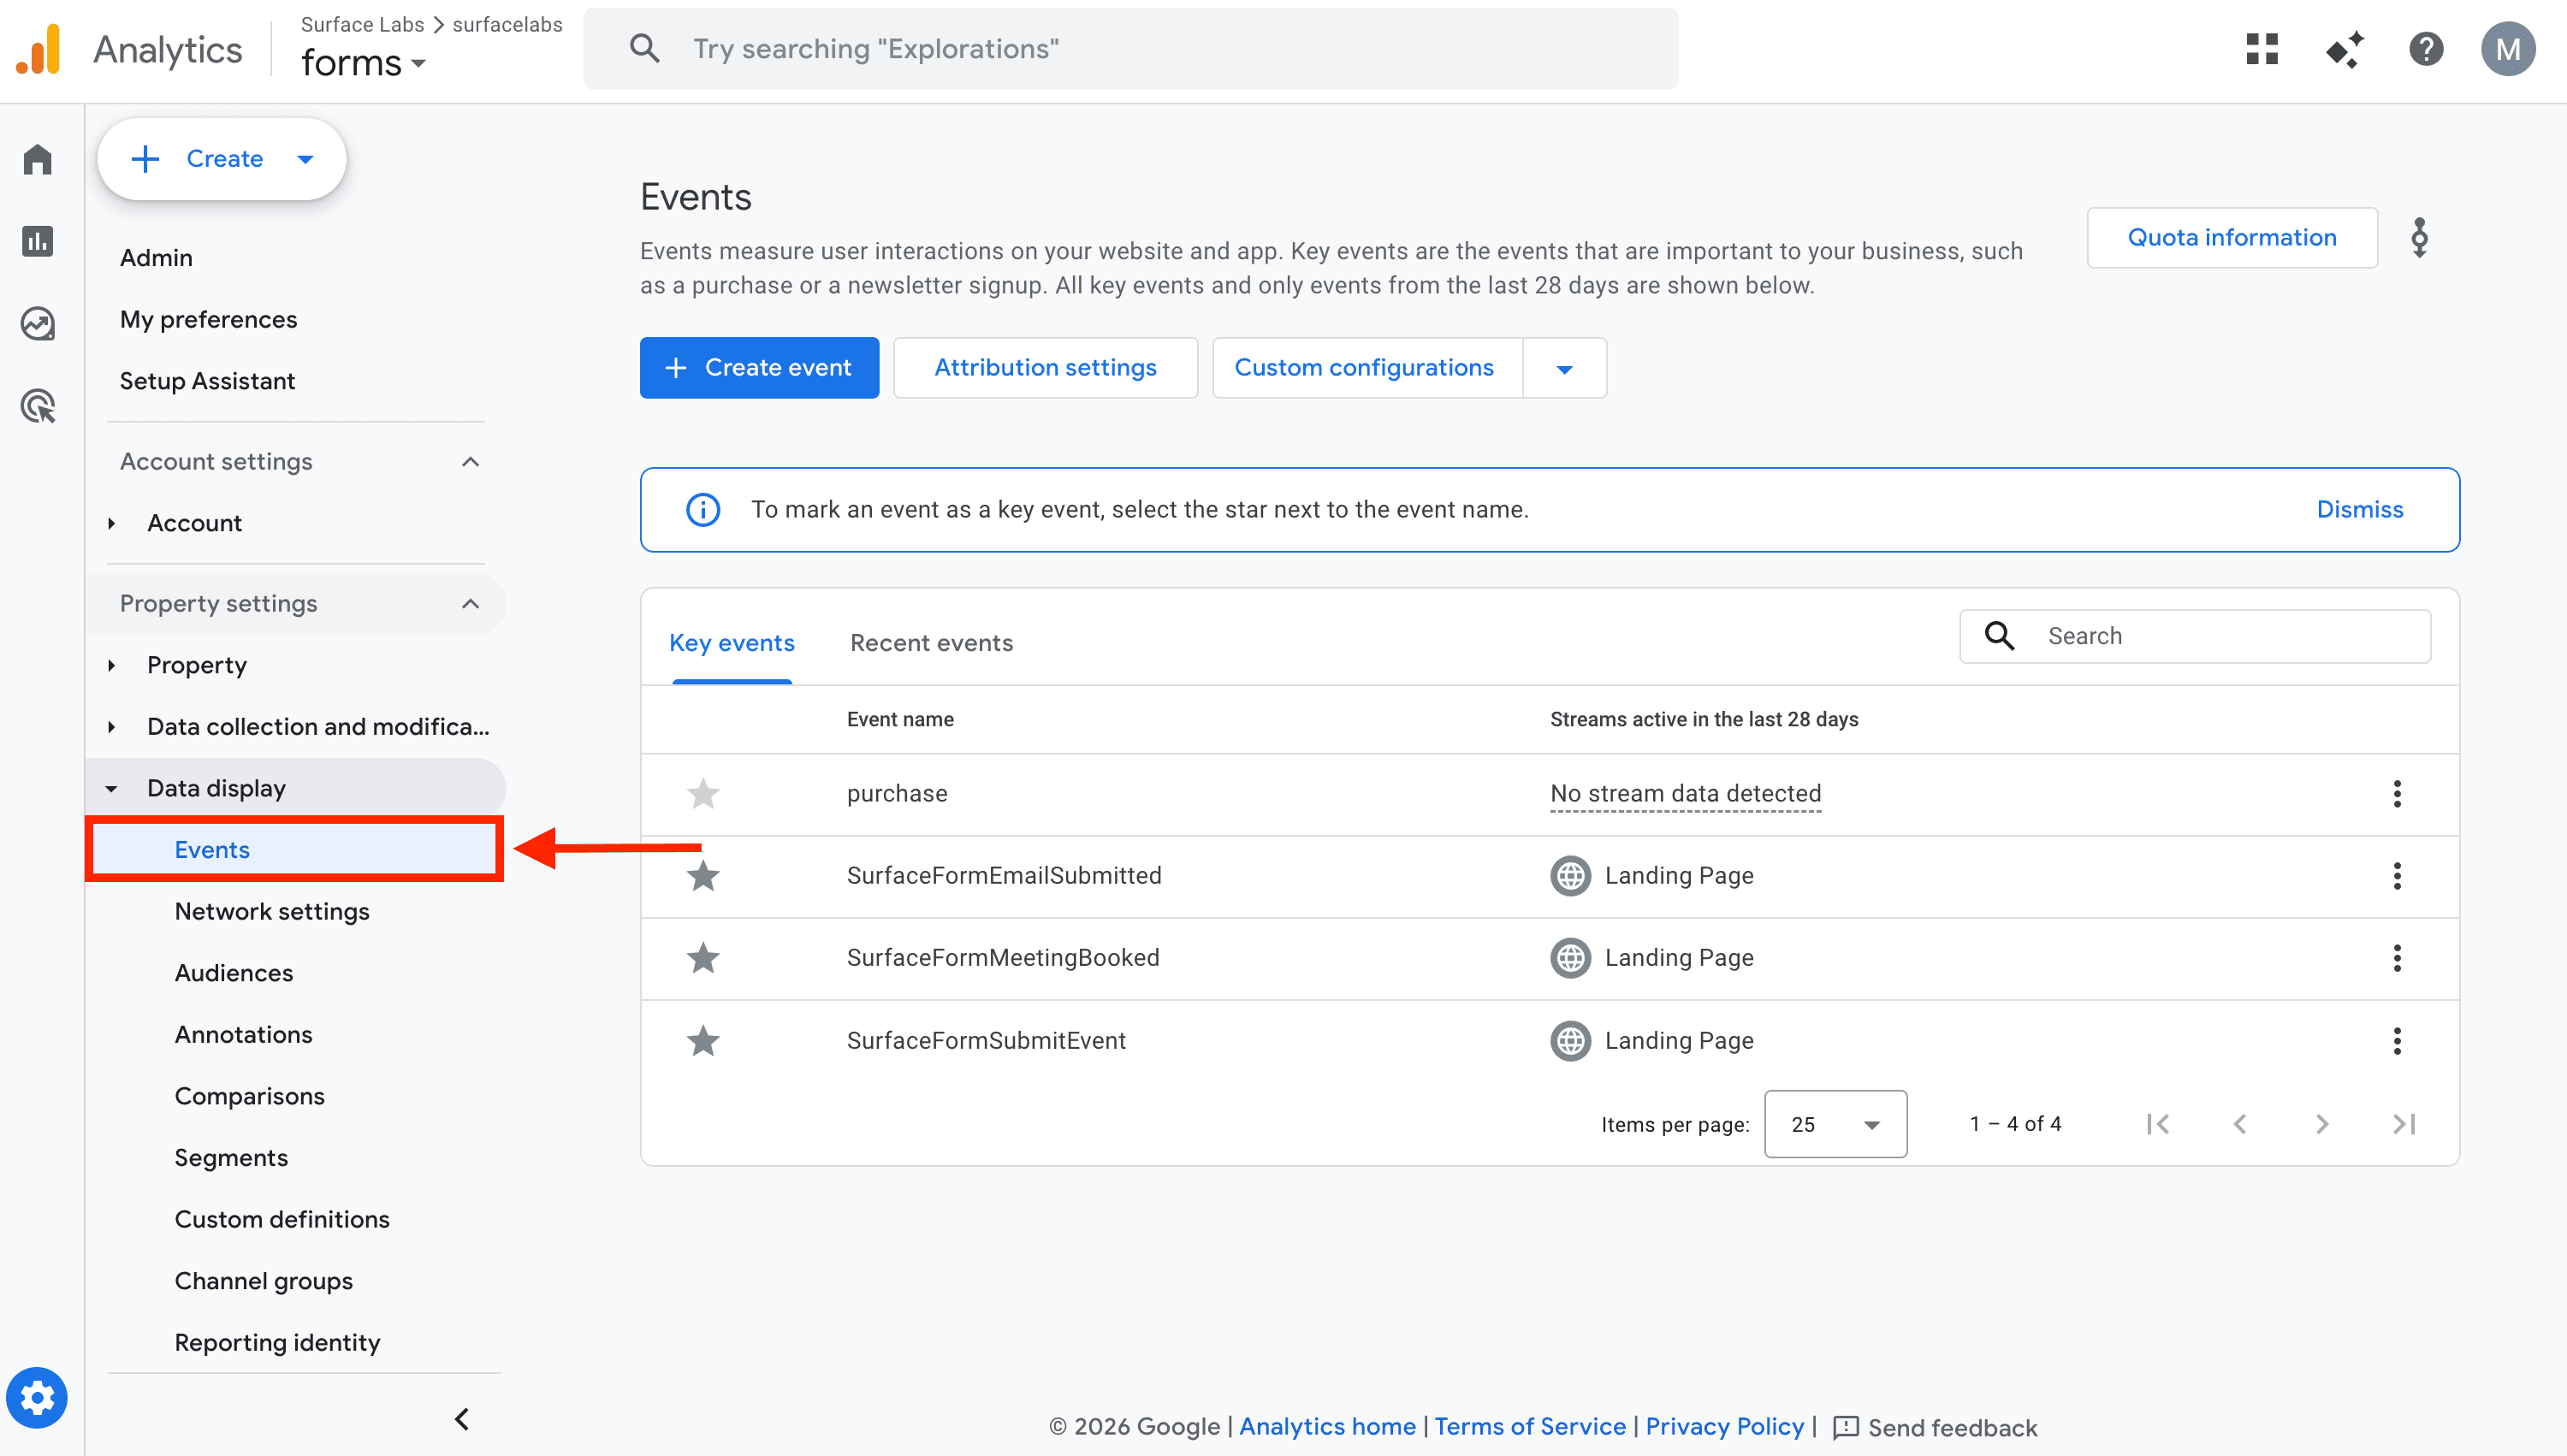Click the search magnifier in top bar
This screenshot has width=2567, height=1456.
tap(645, 48)
